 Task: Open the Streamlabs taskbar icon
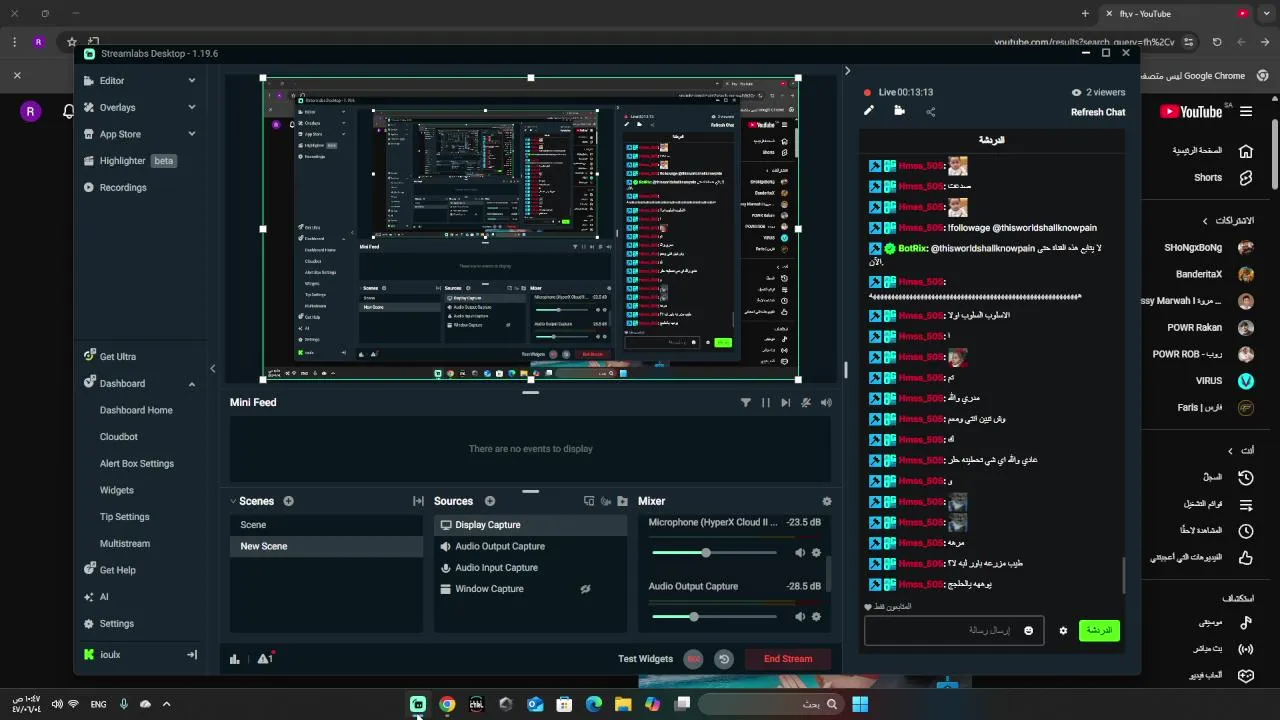[x=418, y=704]
